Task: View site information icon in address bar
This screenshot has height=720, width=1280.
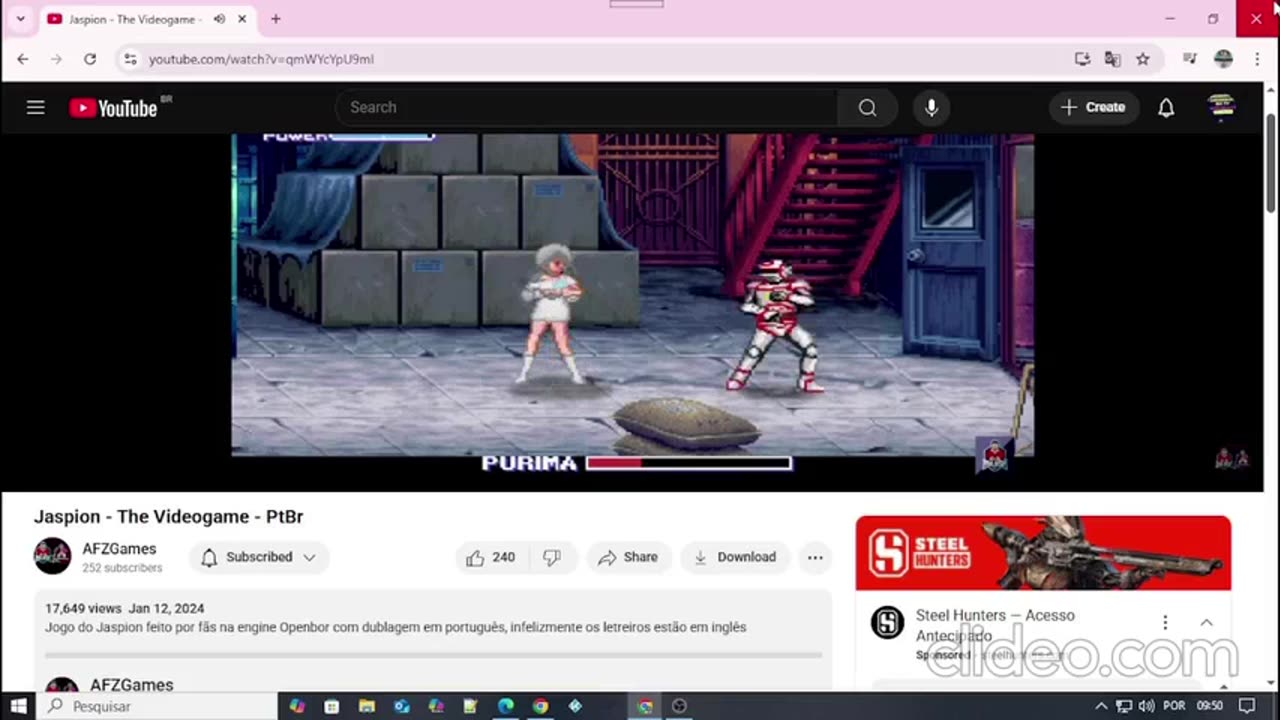Action: point(130,59)
